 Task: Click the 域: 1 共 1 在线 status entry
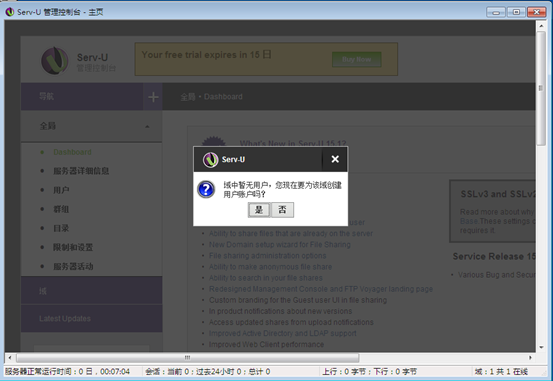coord(501,371)
